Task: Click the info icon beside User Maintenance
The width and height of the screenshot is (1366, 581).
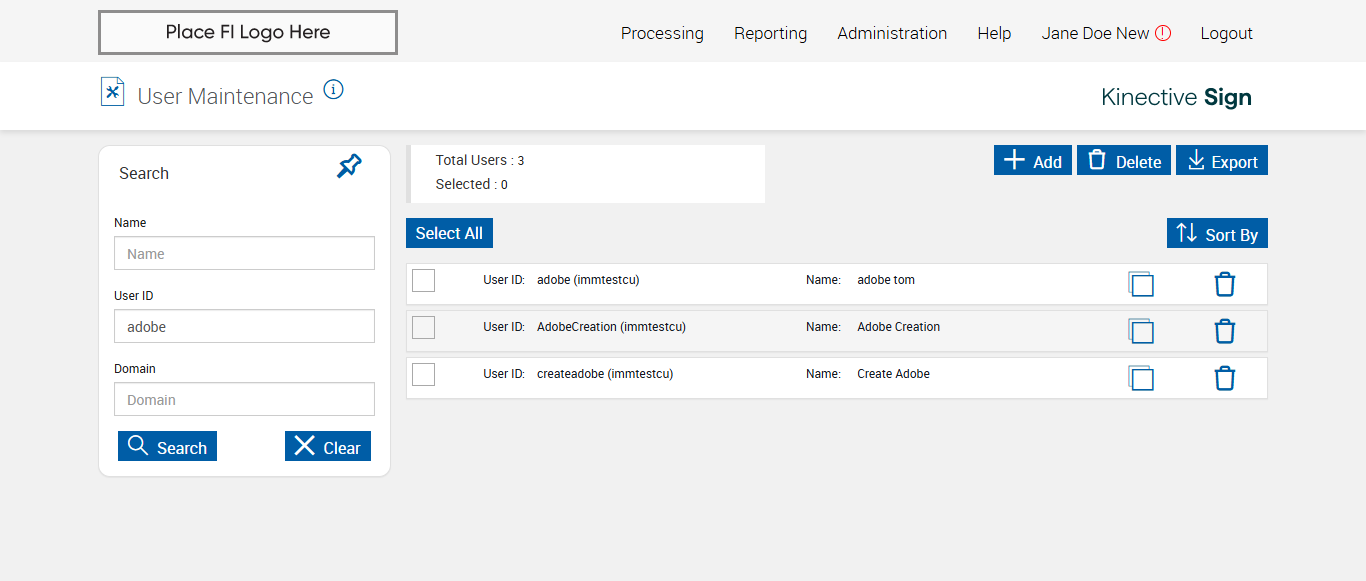Action: click(x=334, y=90)
